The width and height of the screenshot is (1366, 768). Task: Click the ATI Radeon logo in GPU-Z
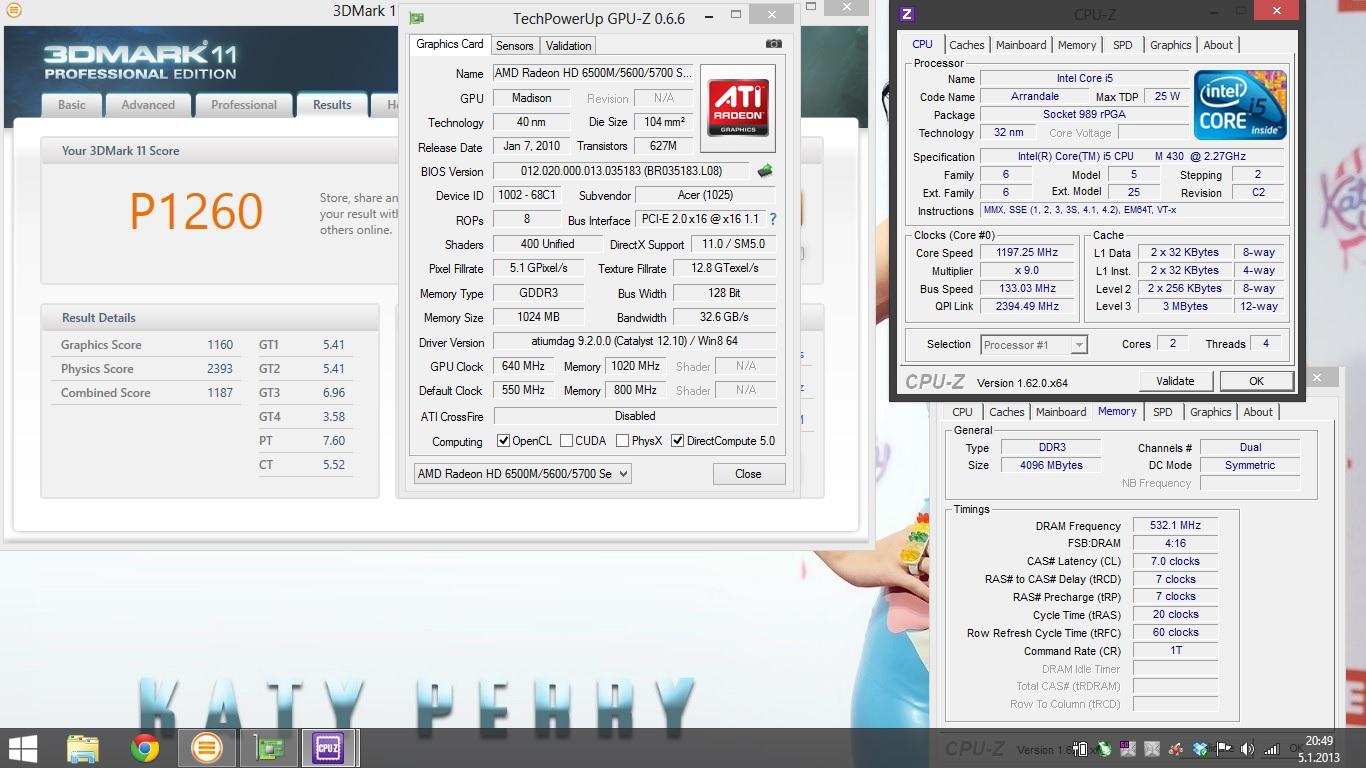click(x=738, y=107)
